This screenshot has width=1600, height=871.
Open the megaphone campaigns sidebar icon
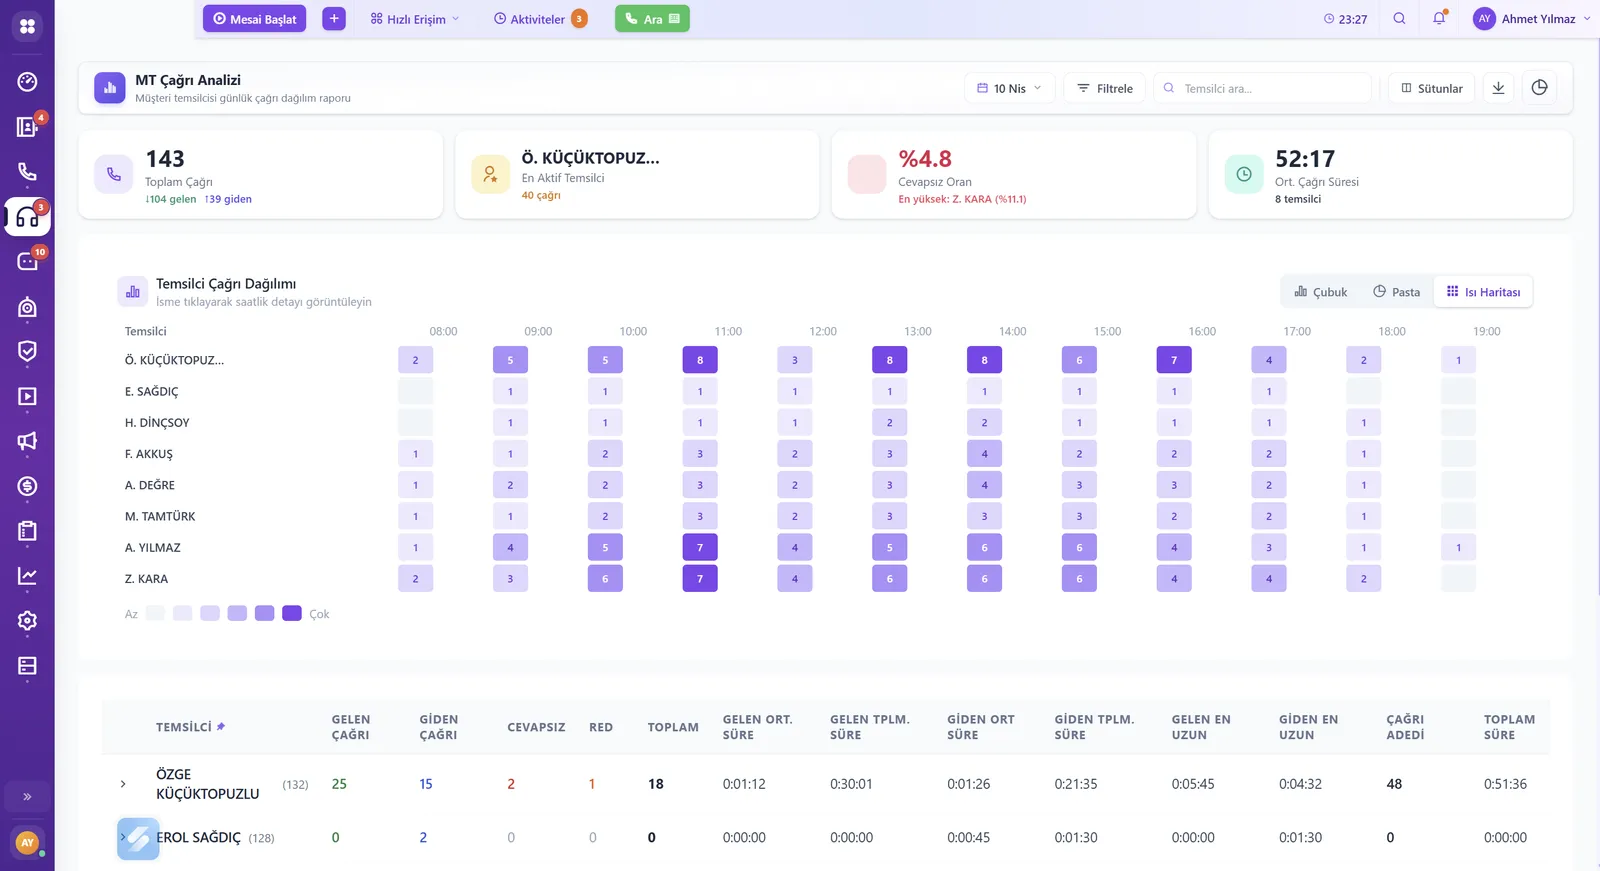click(x=27, y=441)
